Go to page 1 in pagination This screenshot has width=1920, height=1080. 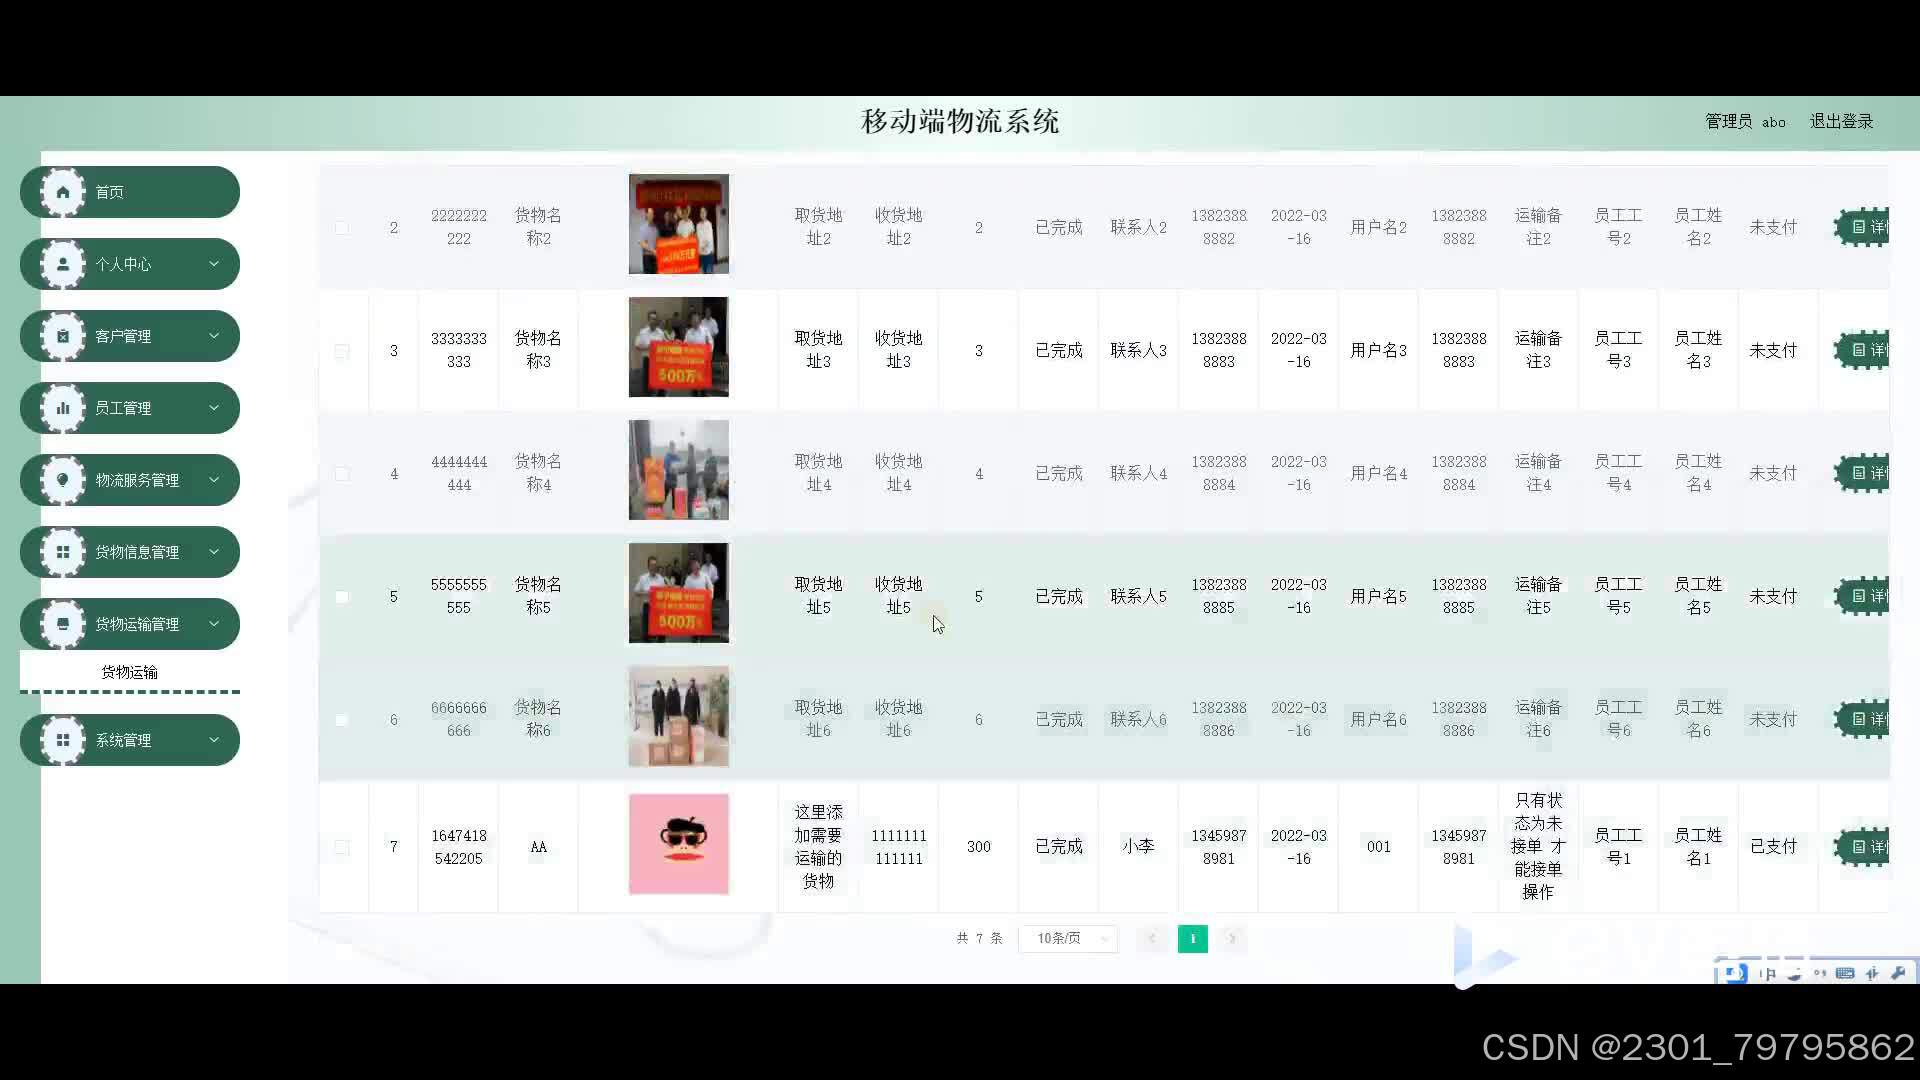[1192, 938]
